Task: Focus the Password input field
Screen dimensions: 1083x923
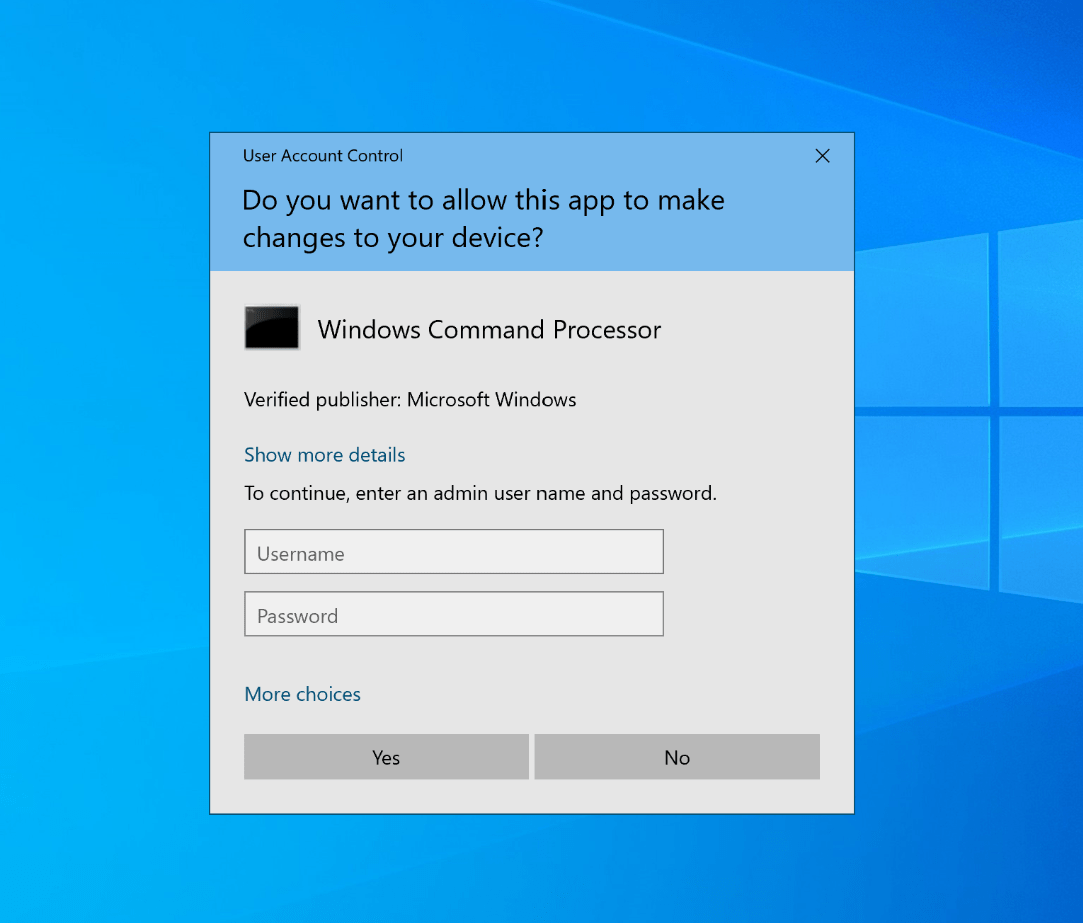Action: tap(454, 613)
